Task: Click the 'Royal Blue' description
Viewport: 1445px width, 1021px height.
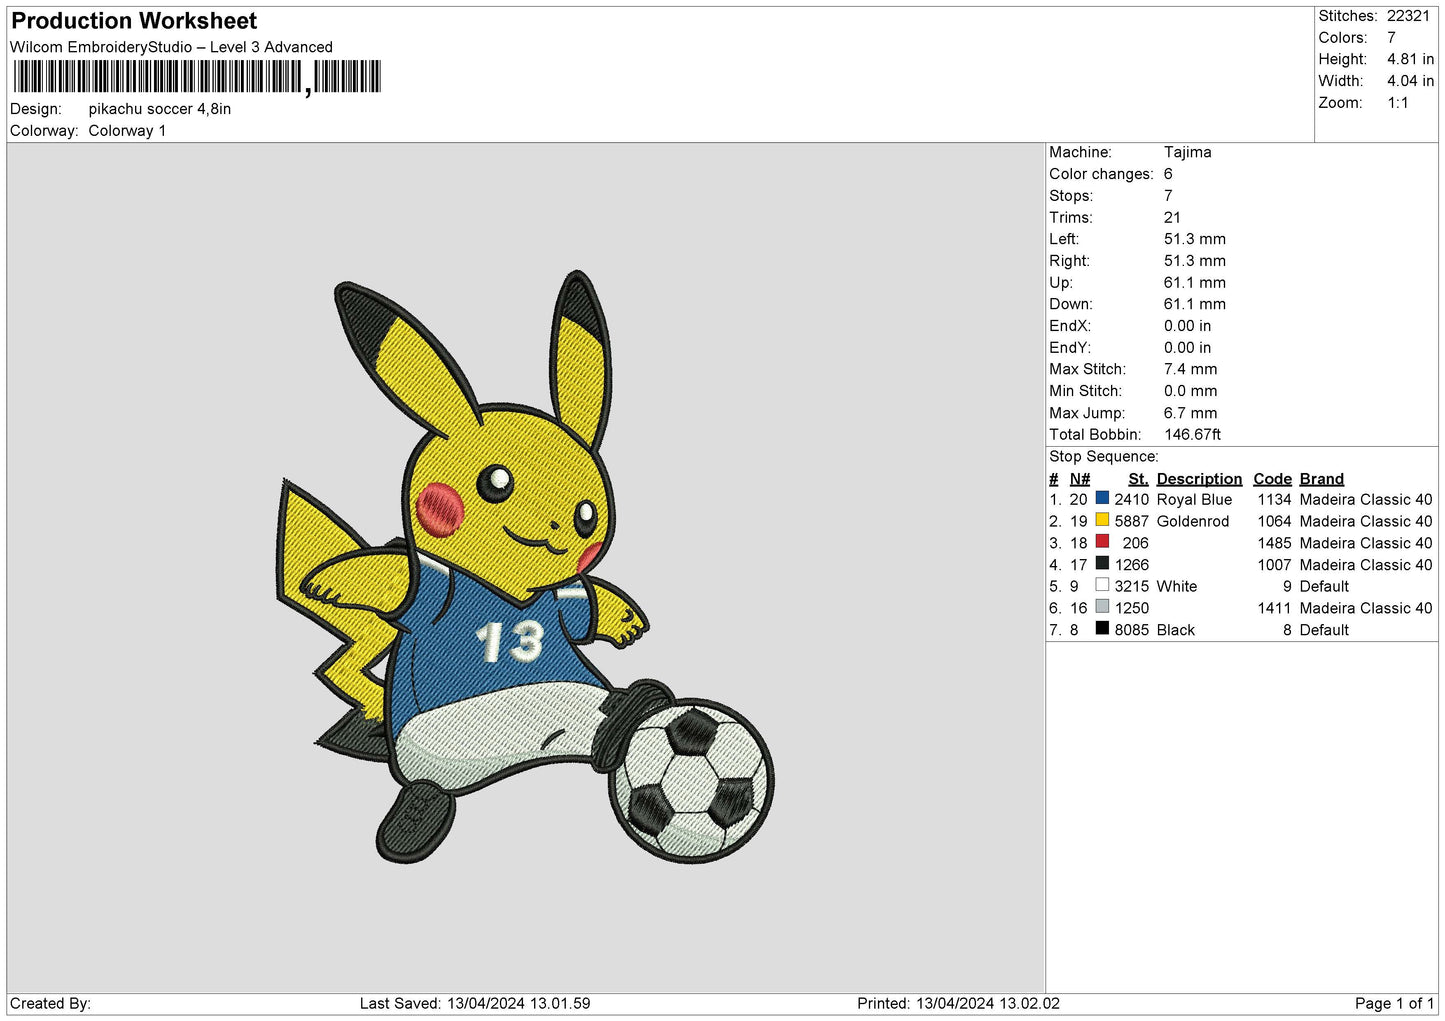Action: click(x=1194, y=499)
